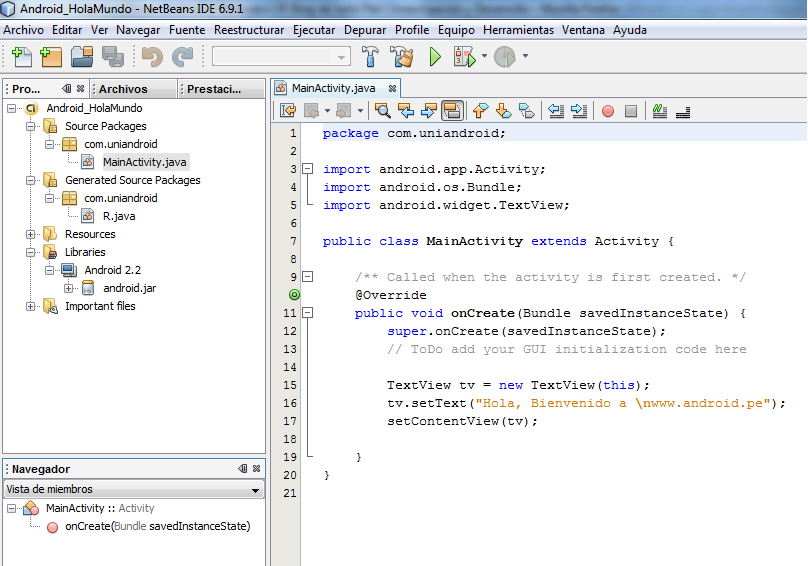Open the empty configuration combo box

tap(281, 57)
